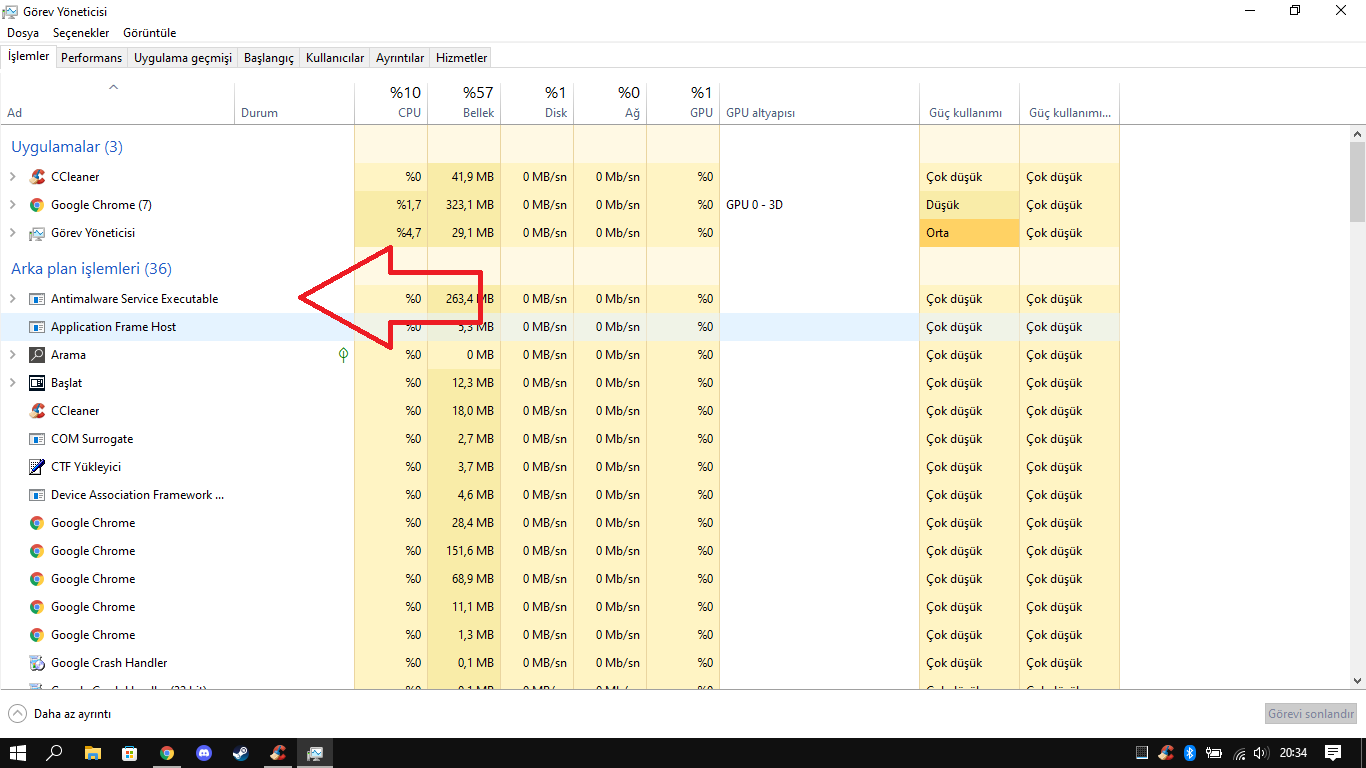Click the Device Association Framework icon
The image size is (1366, 768).
37,495
